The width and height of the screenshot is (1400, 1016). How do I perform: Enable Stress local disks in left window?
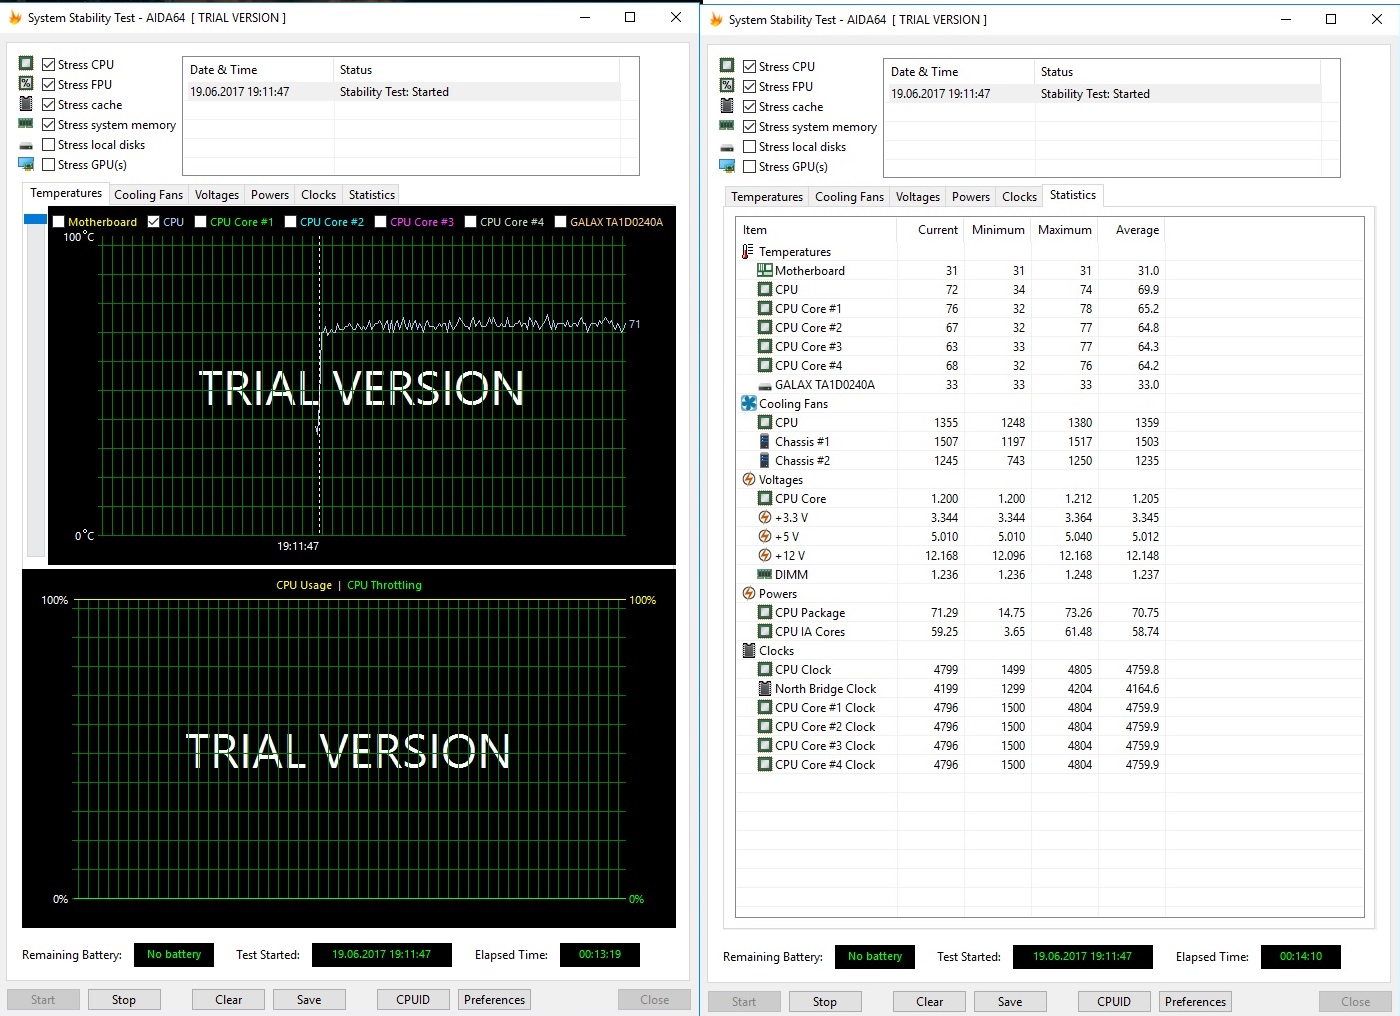click(48, 145)
